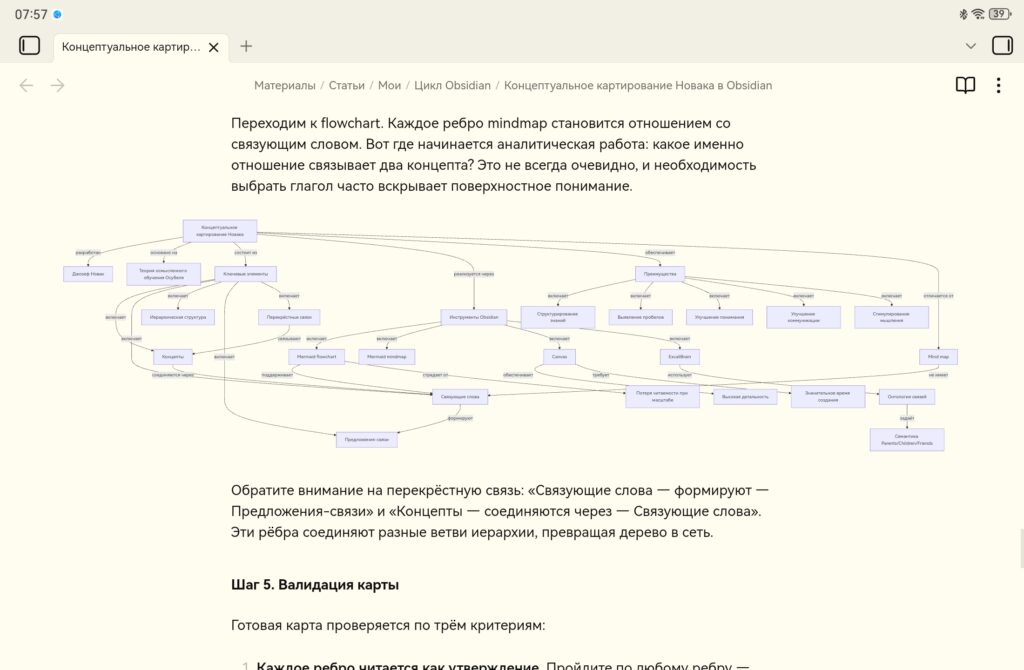This screenshot has width=1024, height=670.
Task: Click the Связующие слова diagram node
Action: (x=460, y=396)
